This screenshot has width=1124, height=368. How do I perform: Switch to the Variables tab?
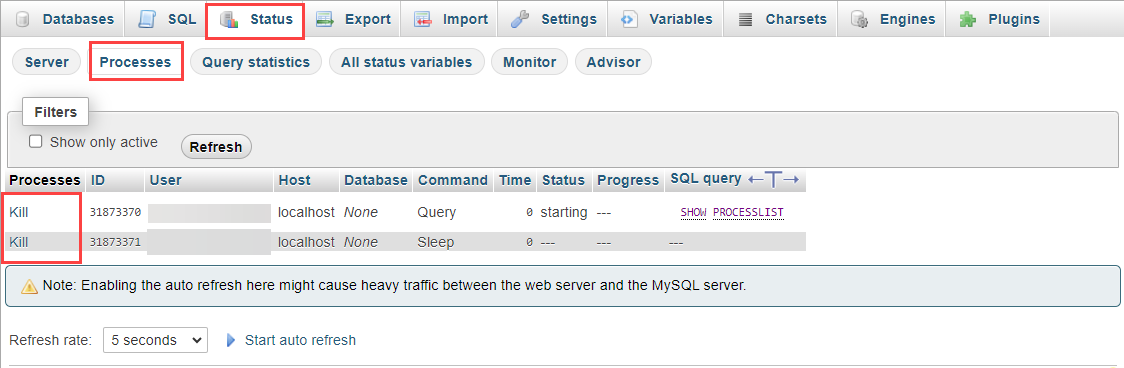667,19
